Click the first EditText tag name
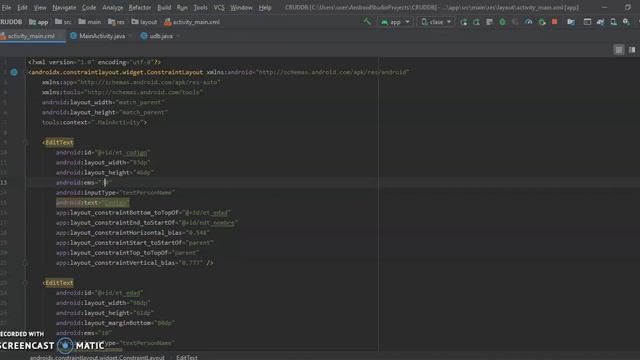 (x=59, y=142)
